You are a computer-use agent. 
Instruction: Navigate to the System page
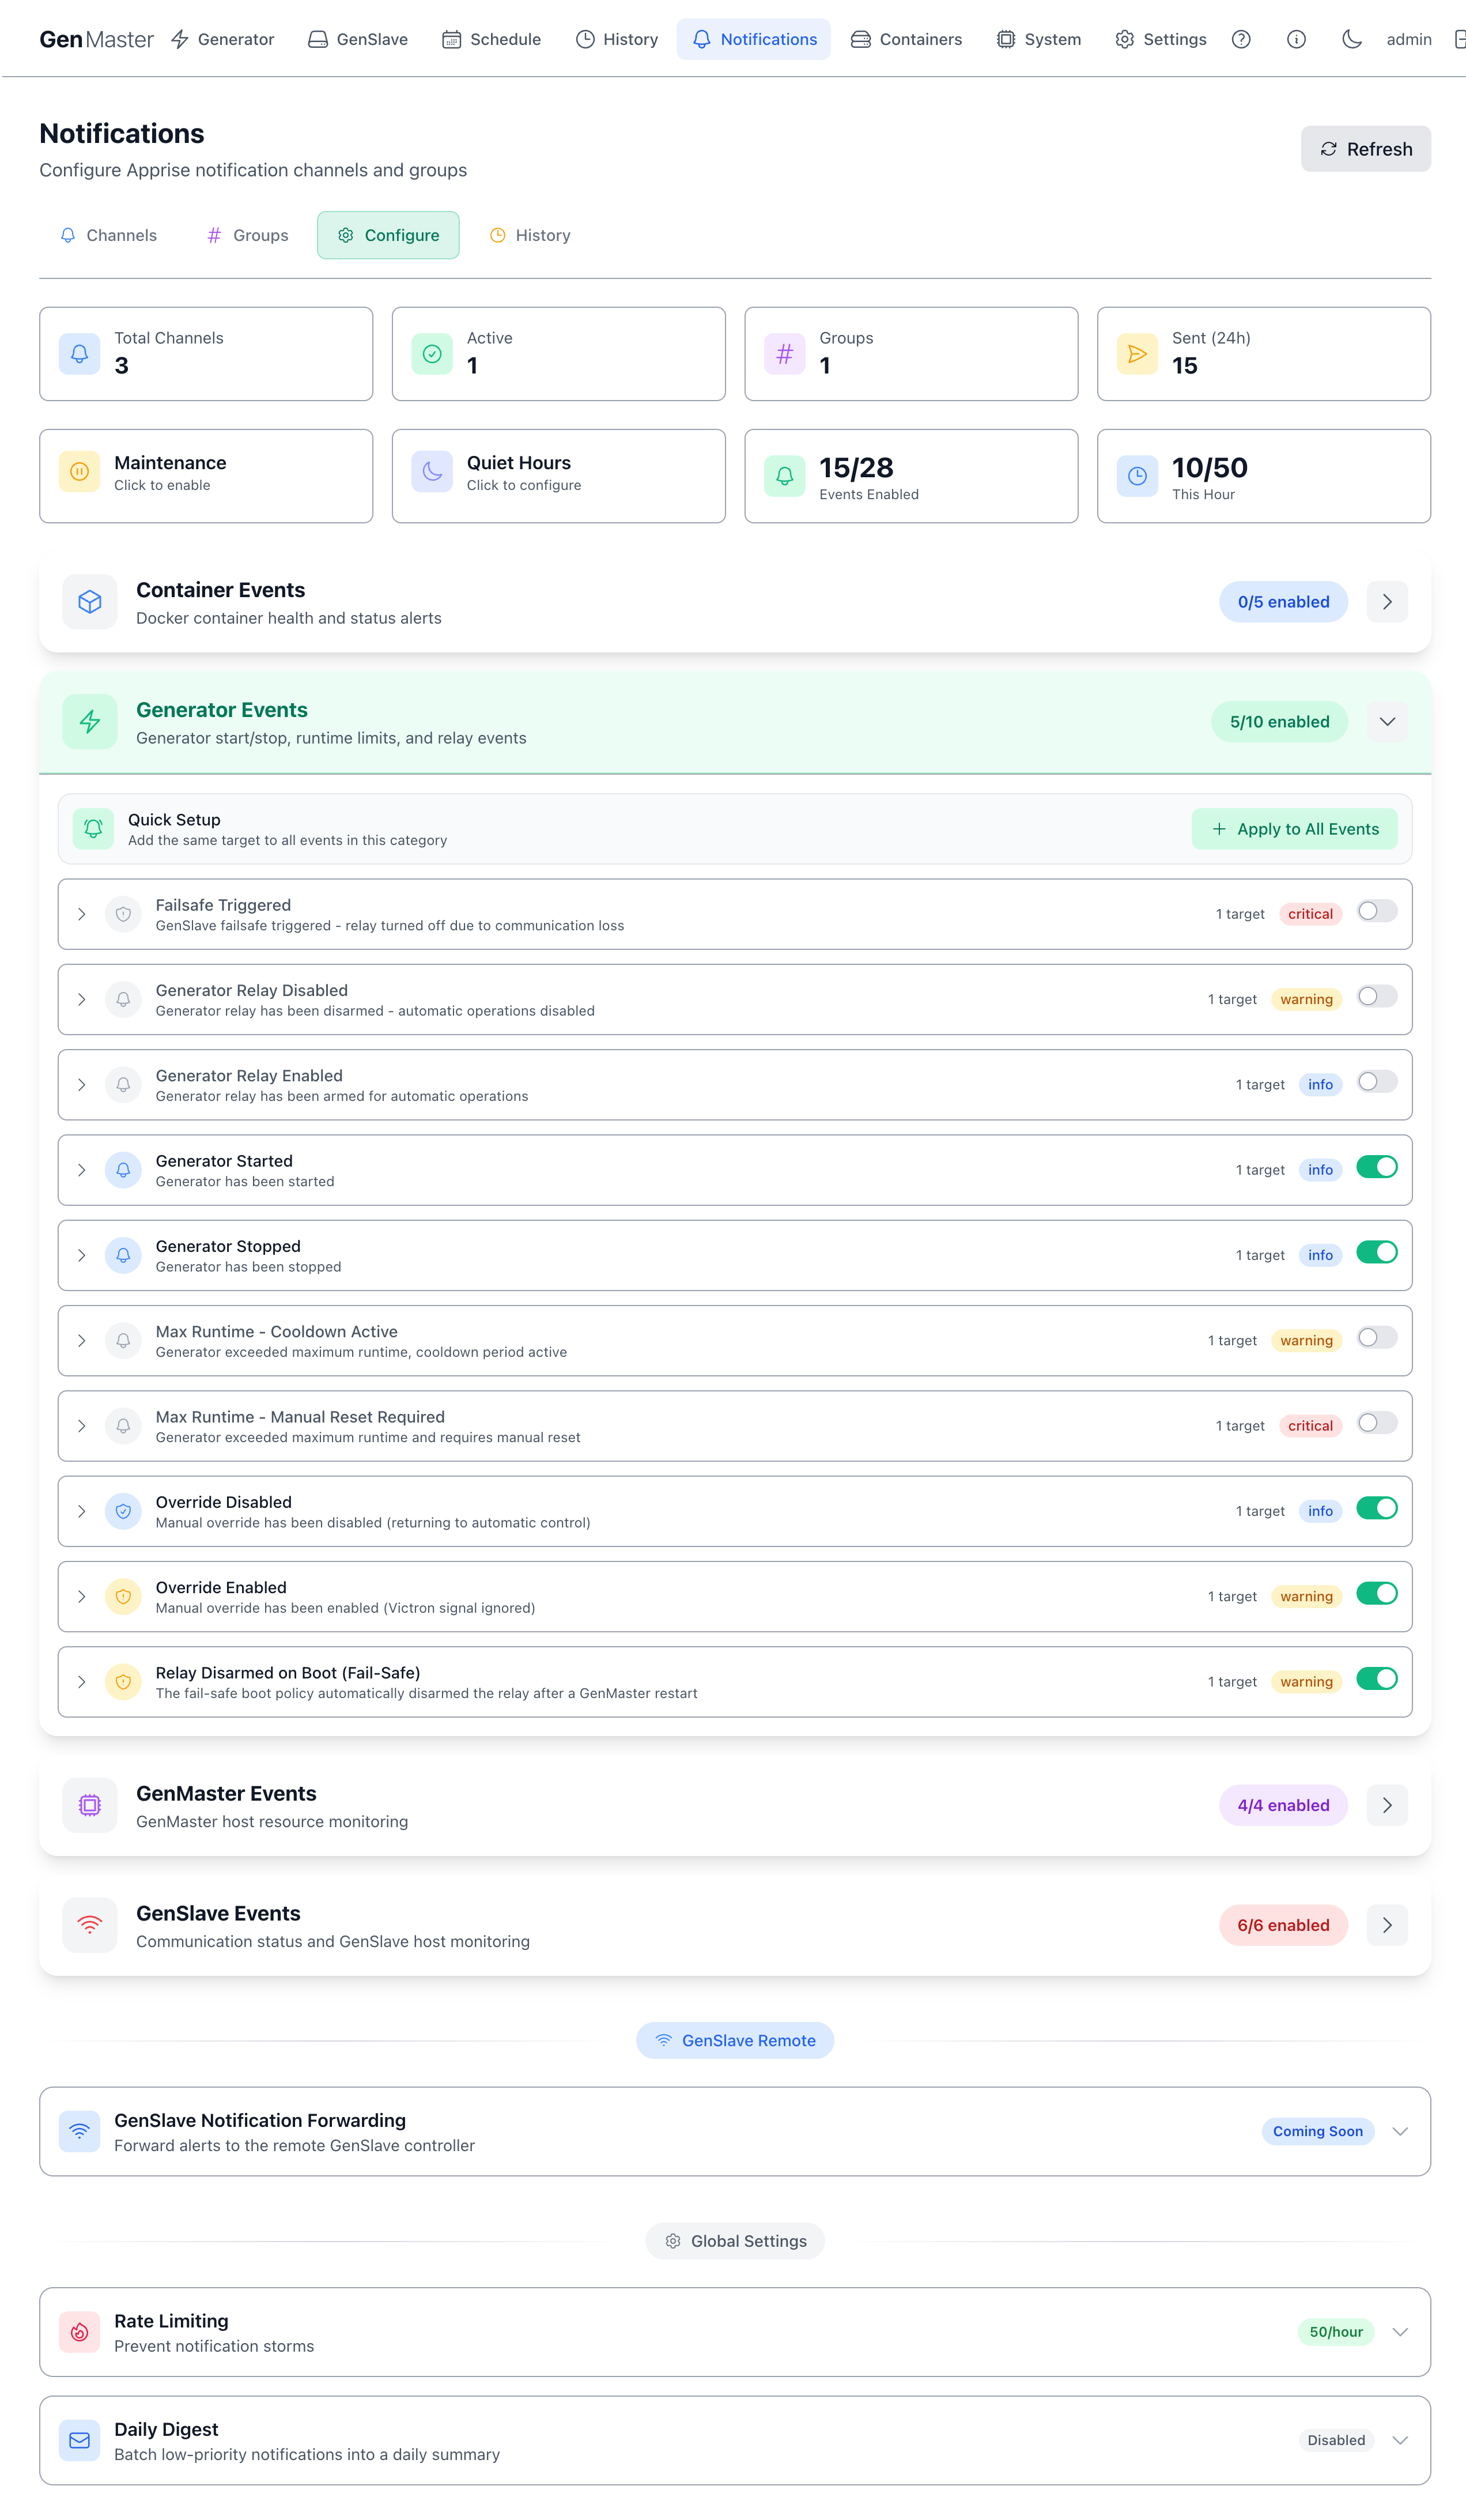1039,39
